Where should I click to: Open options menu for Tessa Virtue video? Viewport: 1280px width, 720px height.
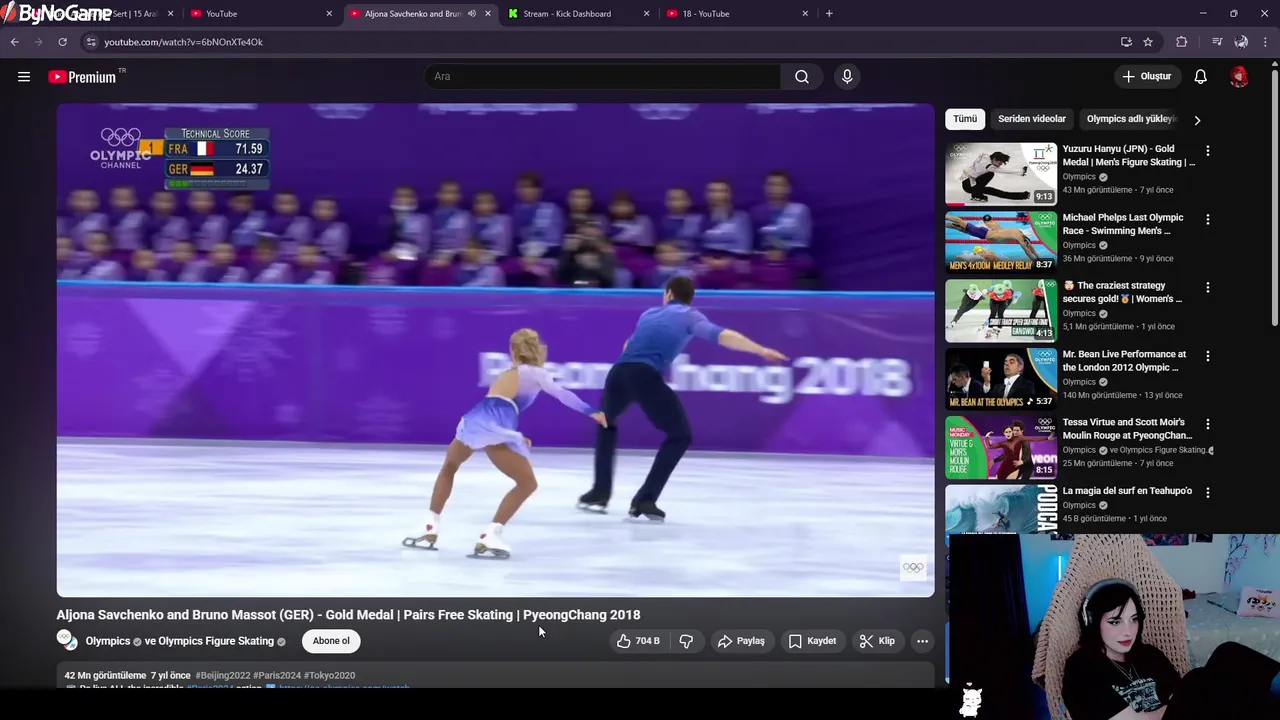click(x=1208, y=424)
